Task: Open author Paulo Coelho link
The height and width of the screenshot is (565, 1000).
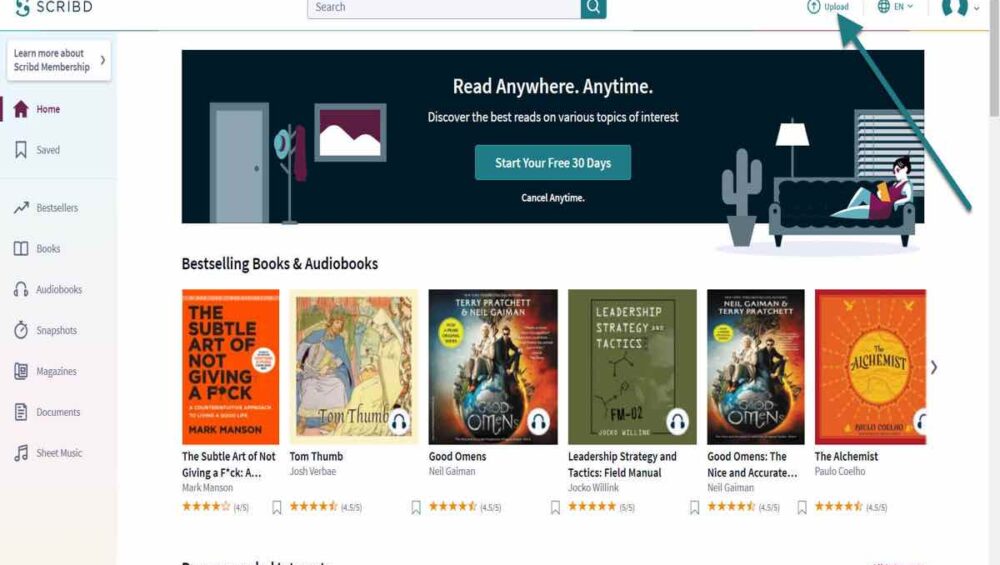Action: point(840,471)
